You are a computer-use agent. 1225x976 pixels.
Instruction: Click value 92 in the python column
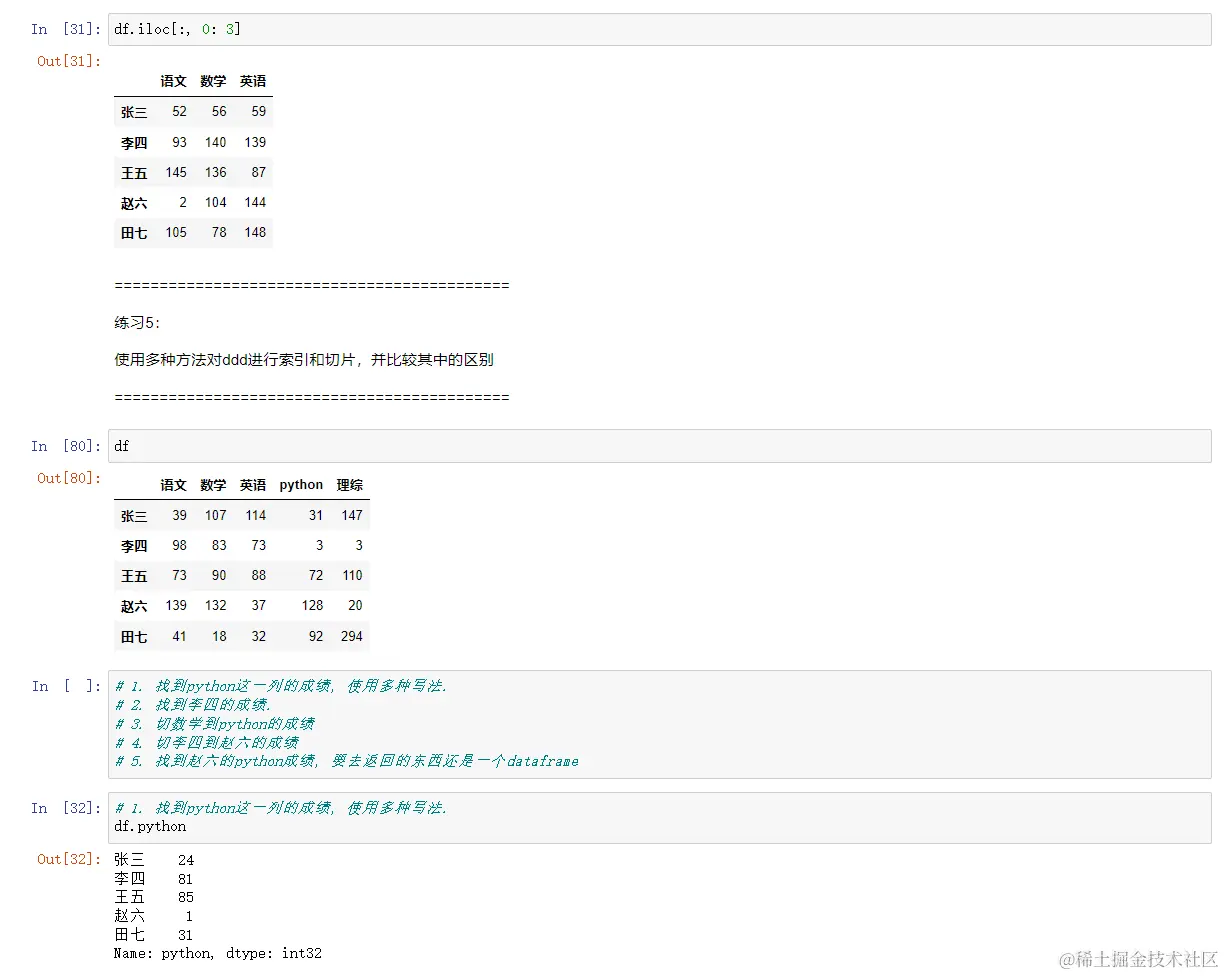pyautogui.click(x=316, y=636)
